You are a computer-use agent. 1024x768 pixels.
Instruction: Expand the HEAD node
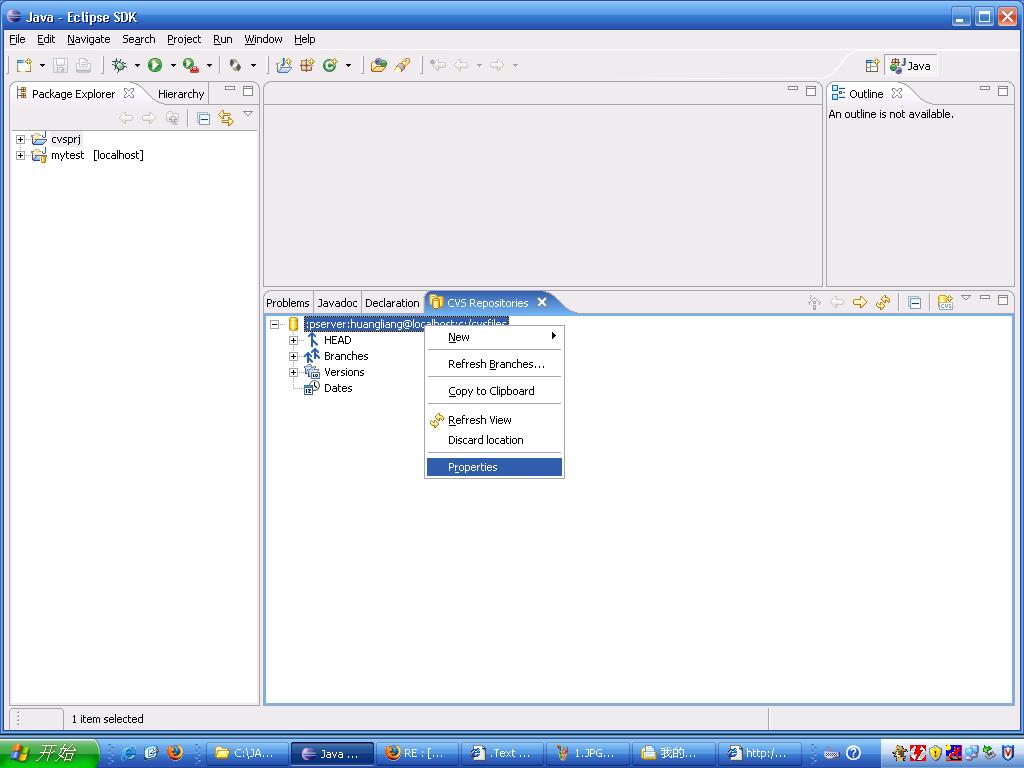click(x=293, y=340)
